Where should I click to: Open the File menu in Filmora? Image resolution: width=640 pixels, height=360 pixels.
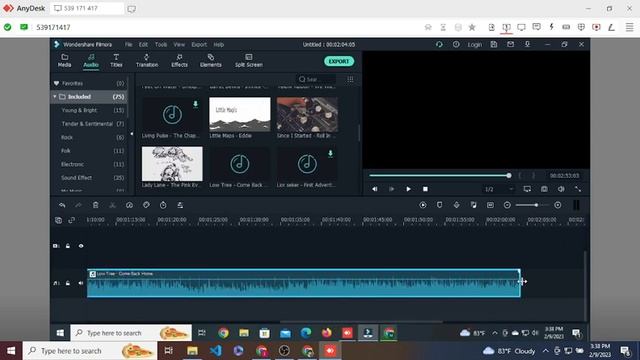point(129,44)
